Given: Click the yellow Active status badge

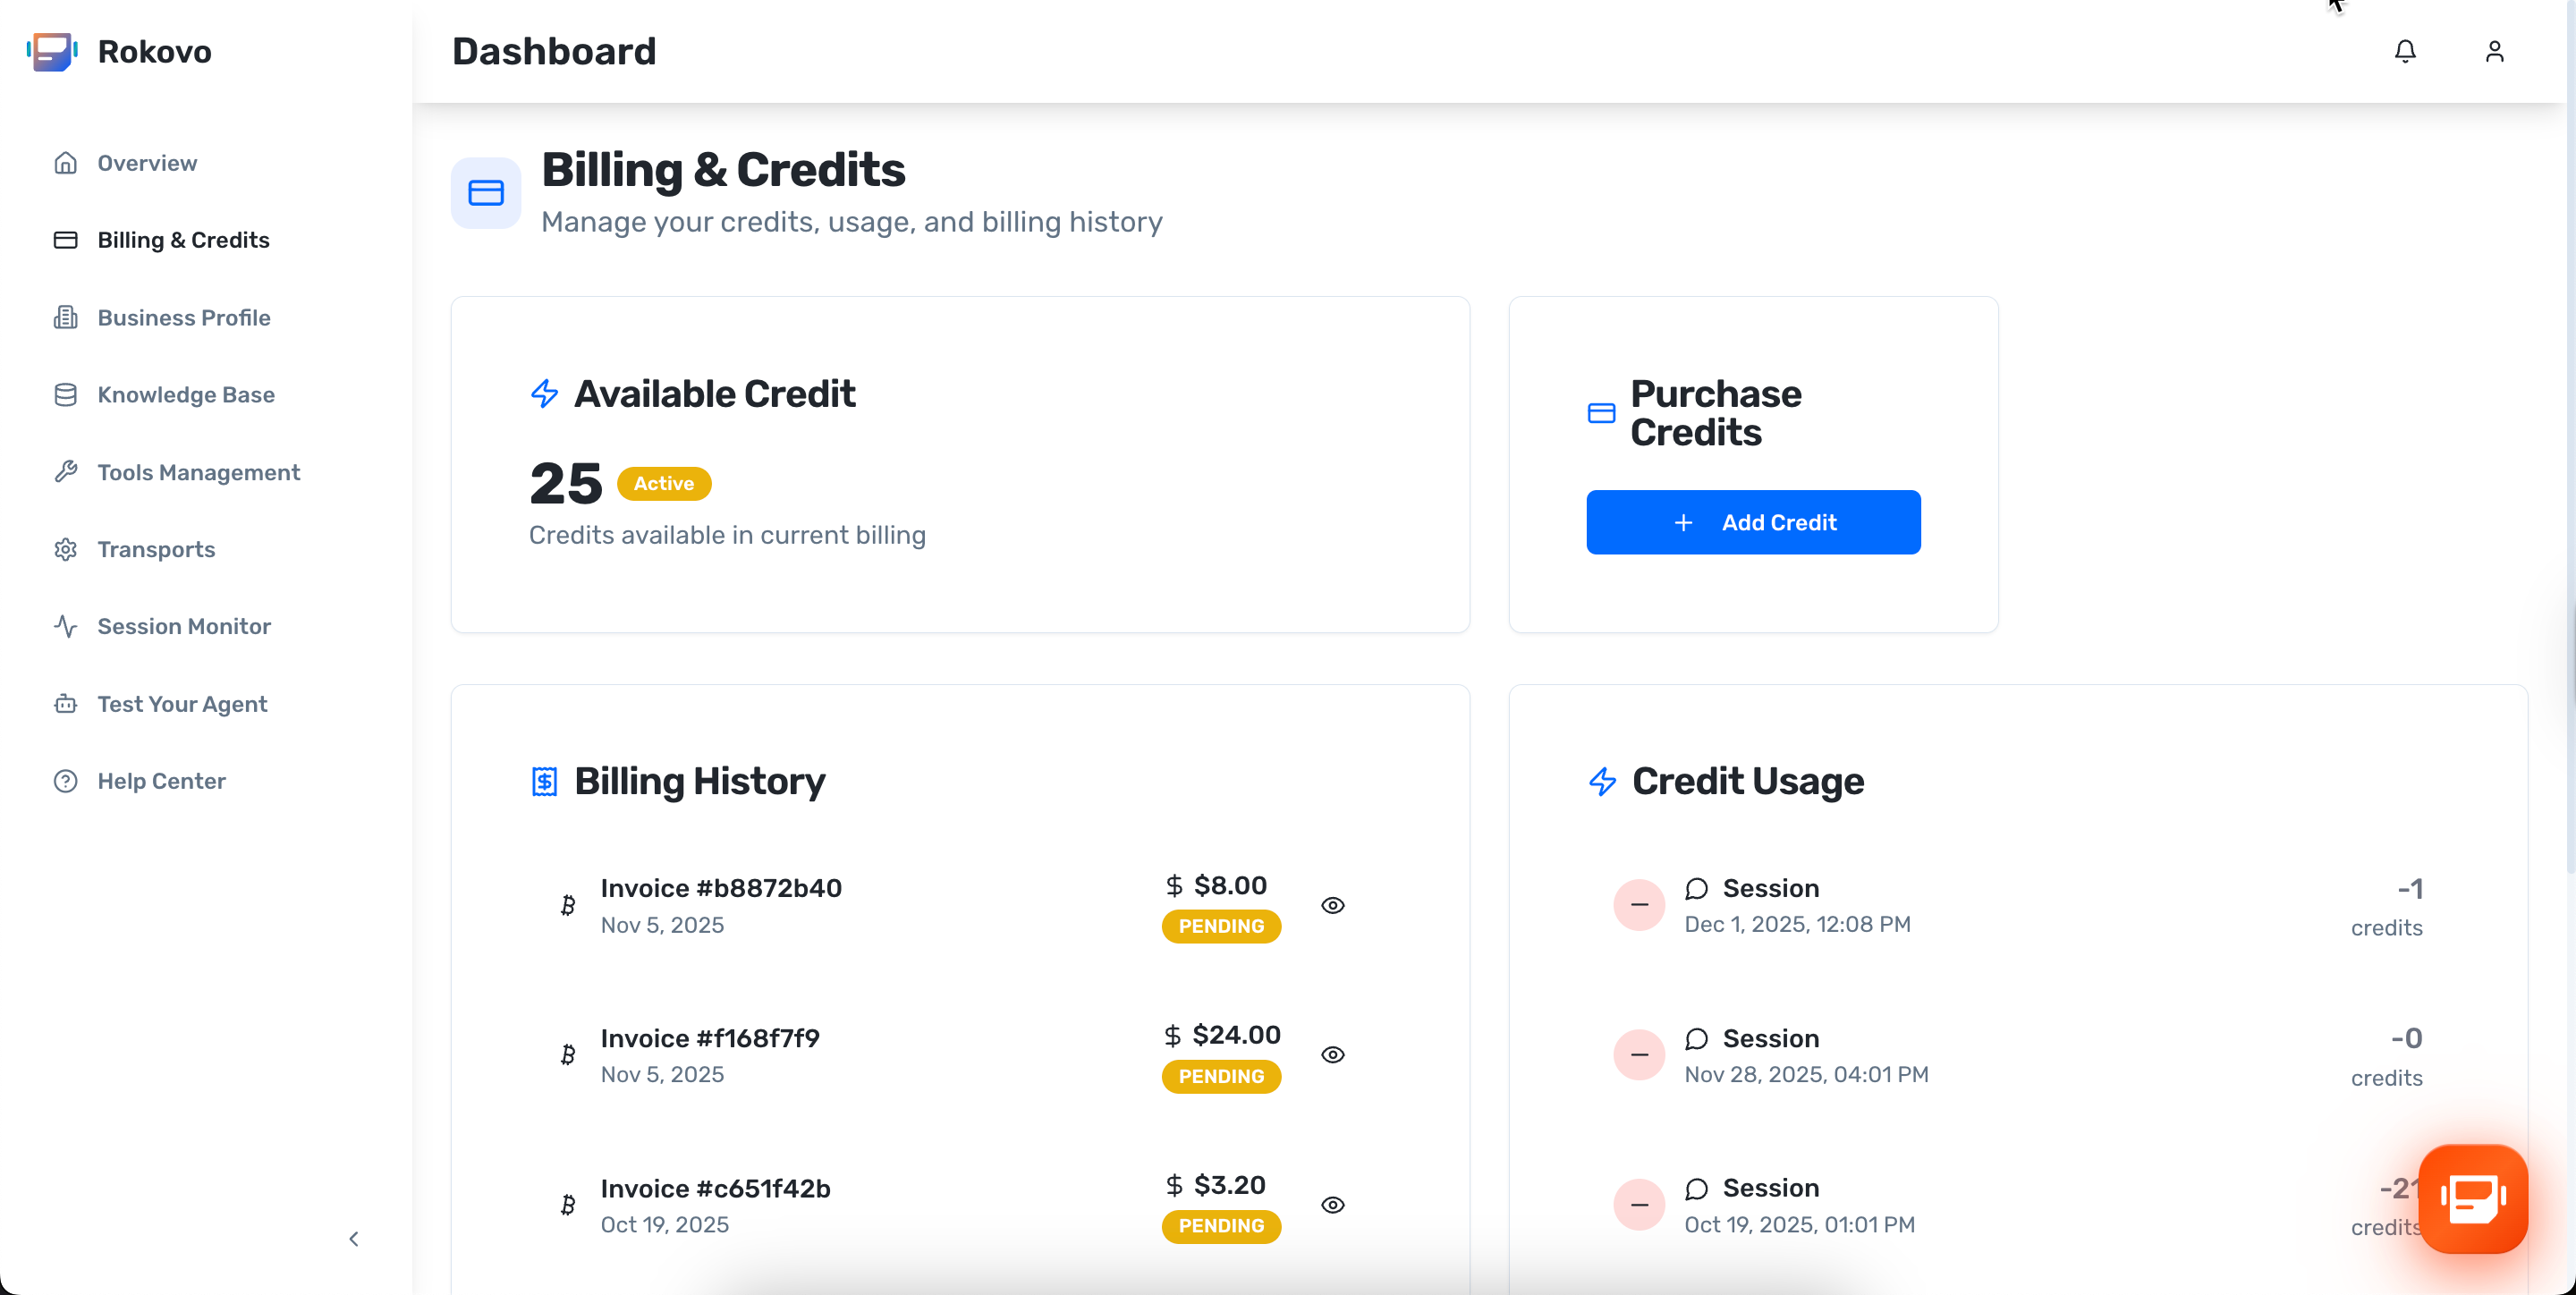Looking at the screenshot, I should pos(663,484).
